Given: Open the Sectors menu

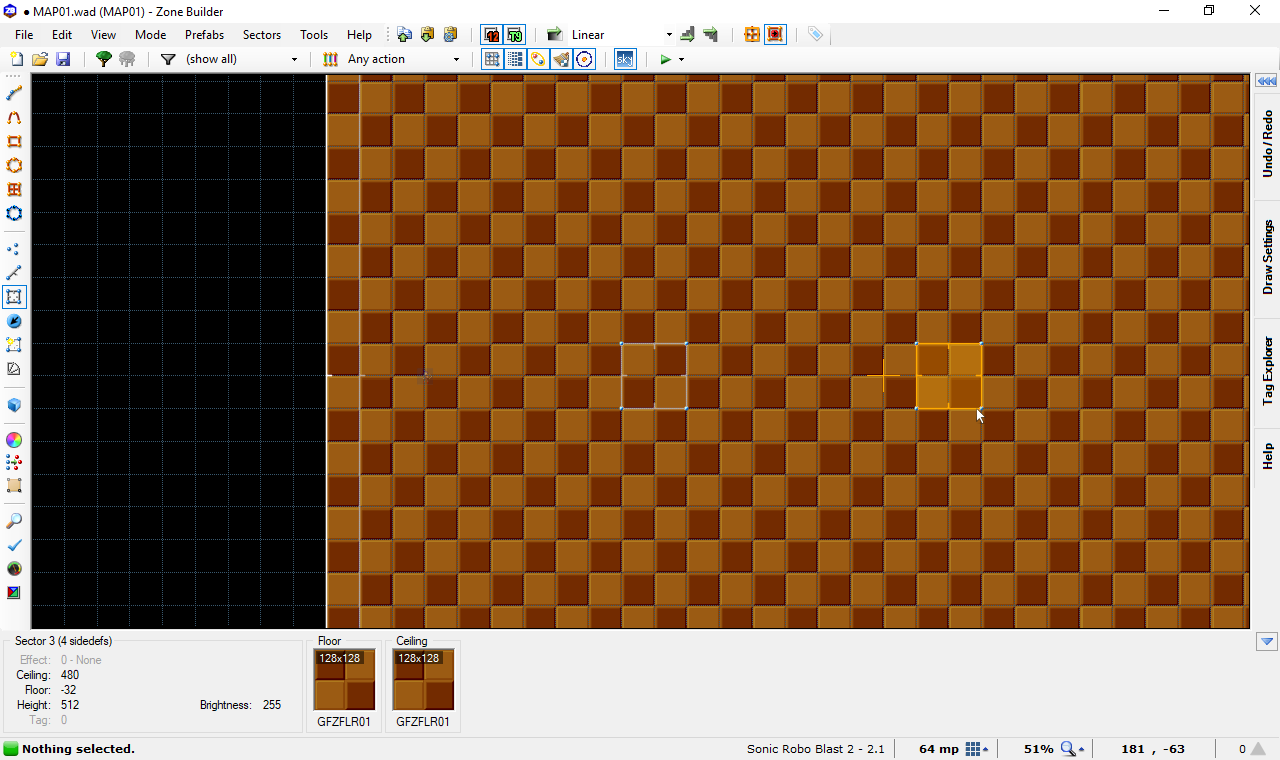Looking at the screenshot, I should 261,35.
